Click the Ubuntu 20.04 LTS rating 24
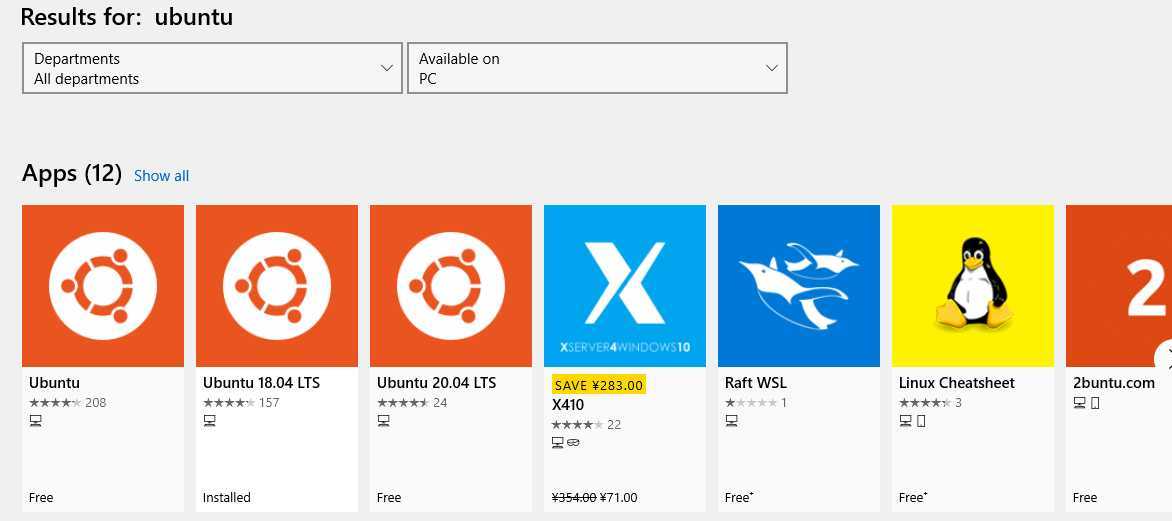 click(x=412, y=403)
